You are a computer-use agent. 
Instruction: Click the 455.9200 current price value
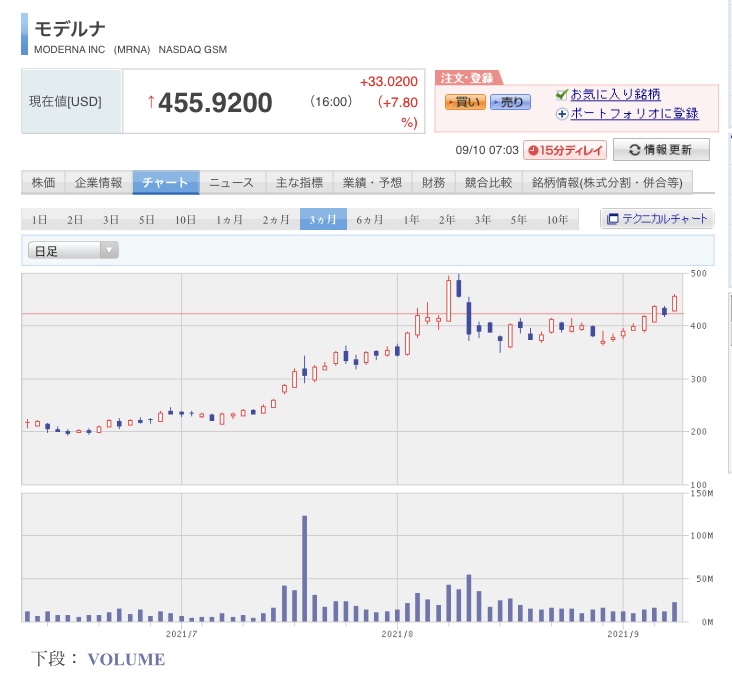point(215,103)
